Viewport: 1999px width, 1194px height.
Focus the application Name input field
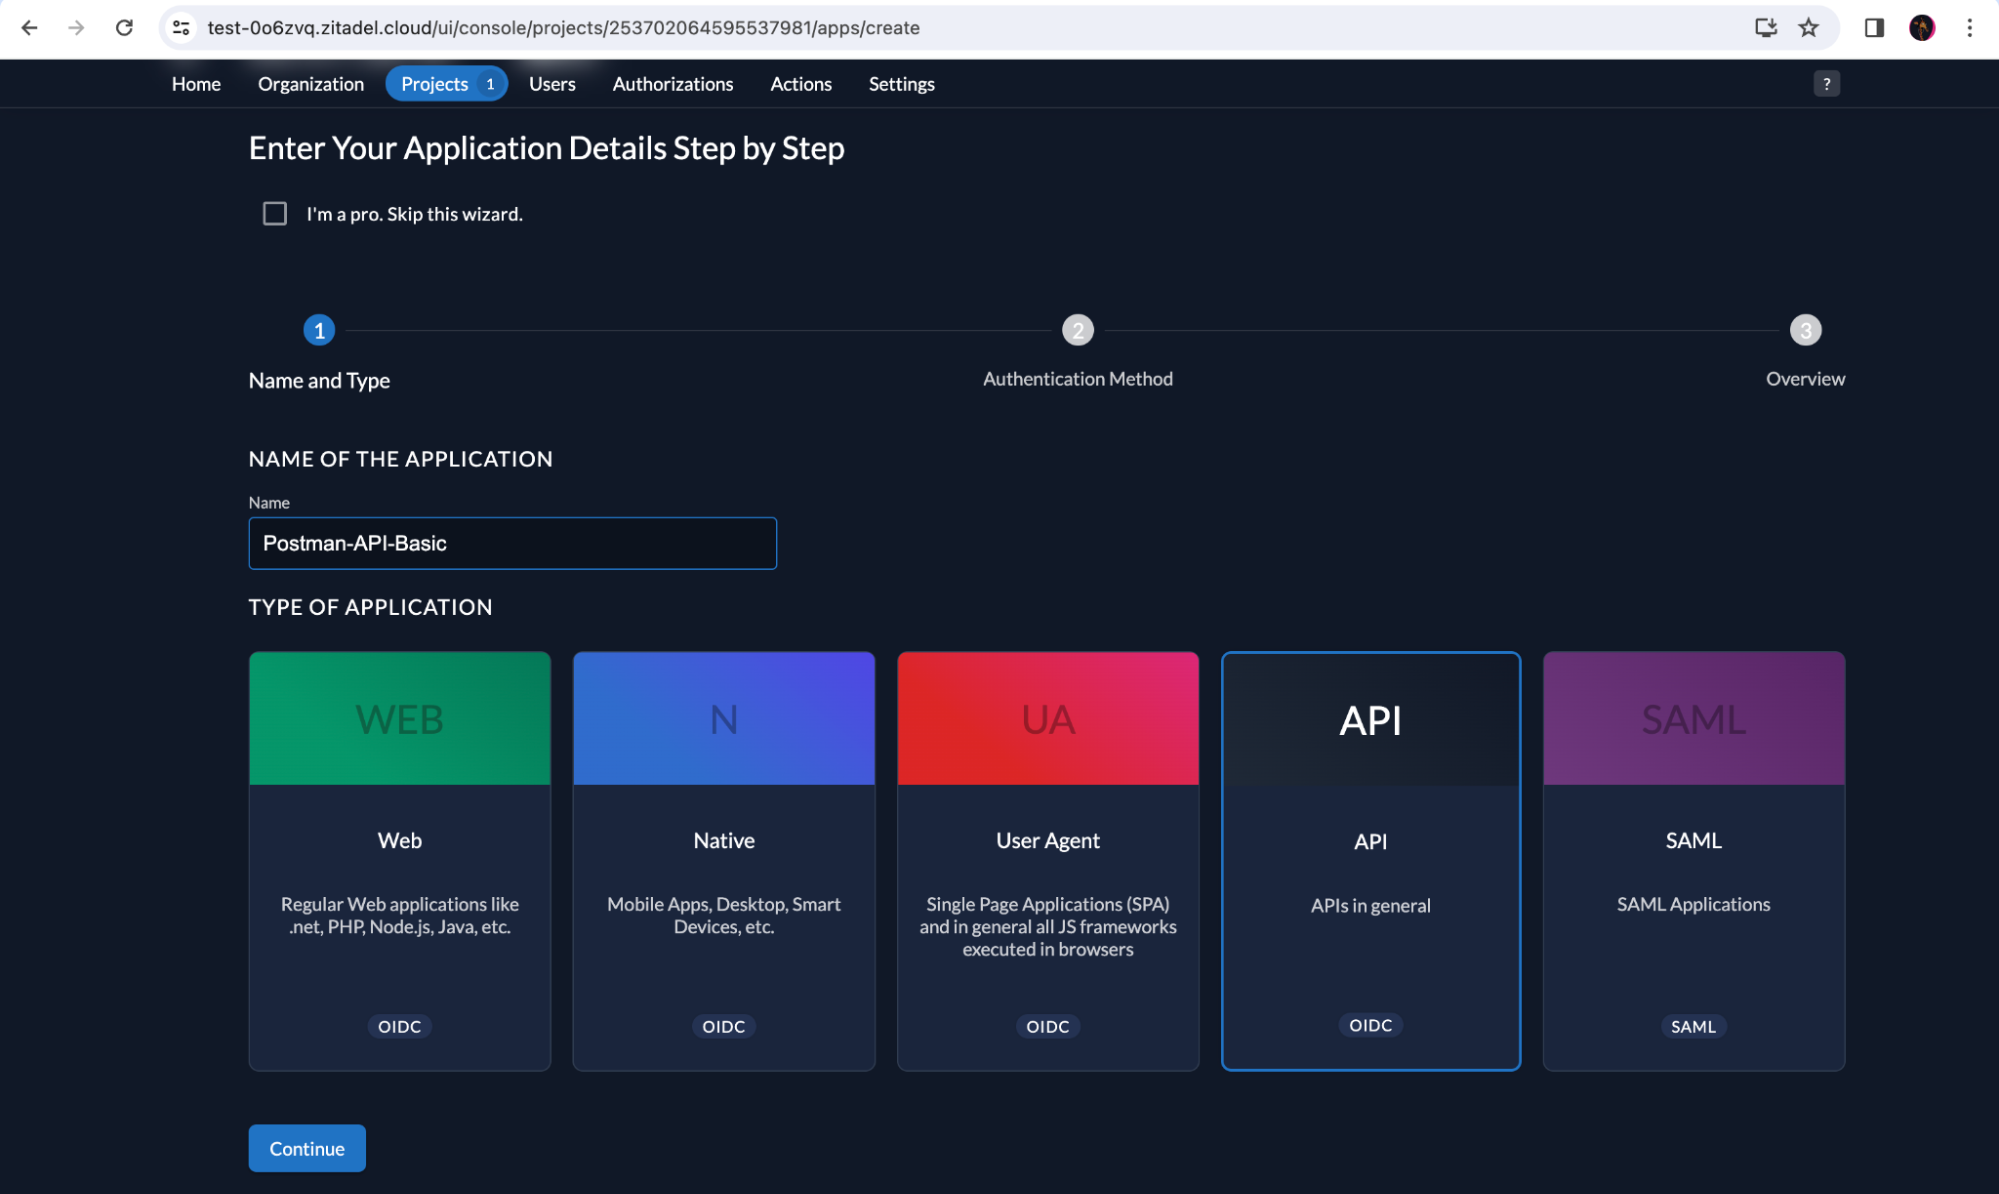(512, 543)
